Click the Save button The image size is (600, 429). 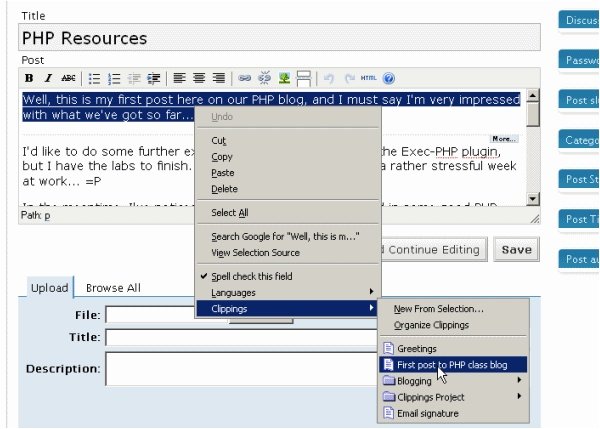517,250
